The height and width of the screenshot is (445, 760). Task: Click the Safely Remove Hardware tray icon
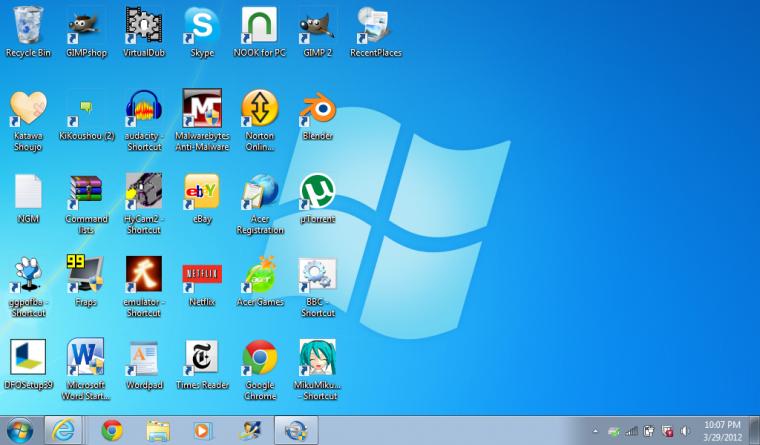pos(614,430)
